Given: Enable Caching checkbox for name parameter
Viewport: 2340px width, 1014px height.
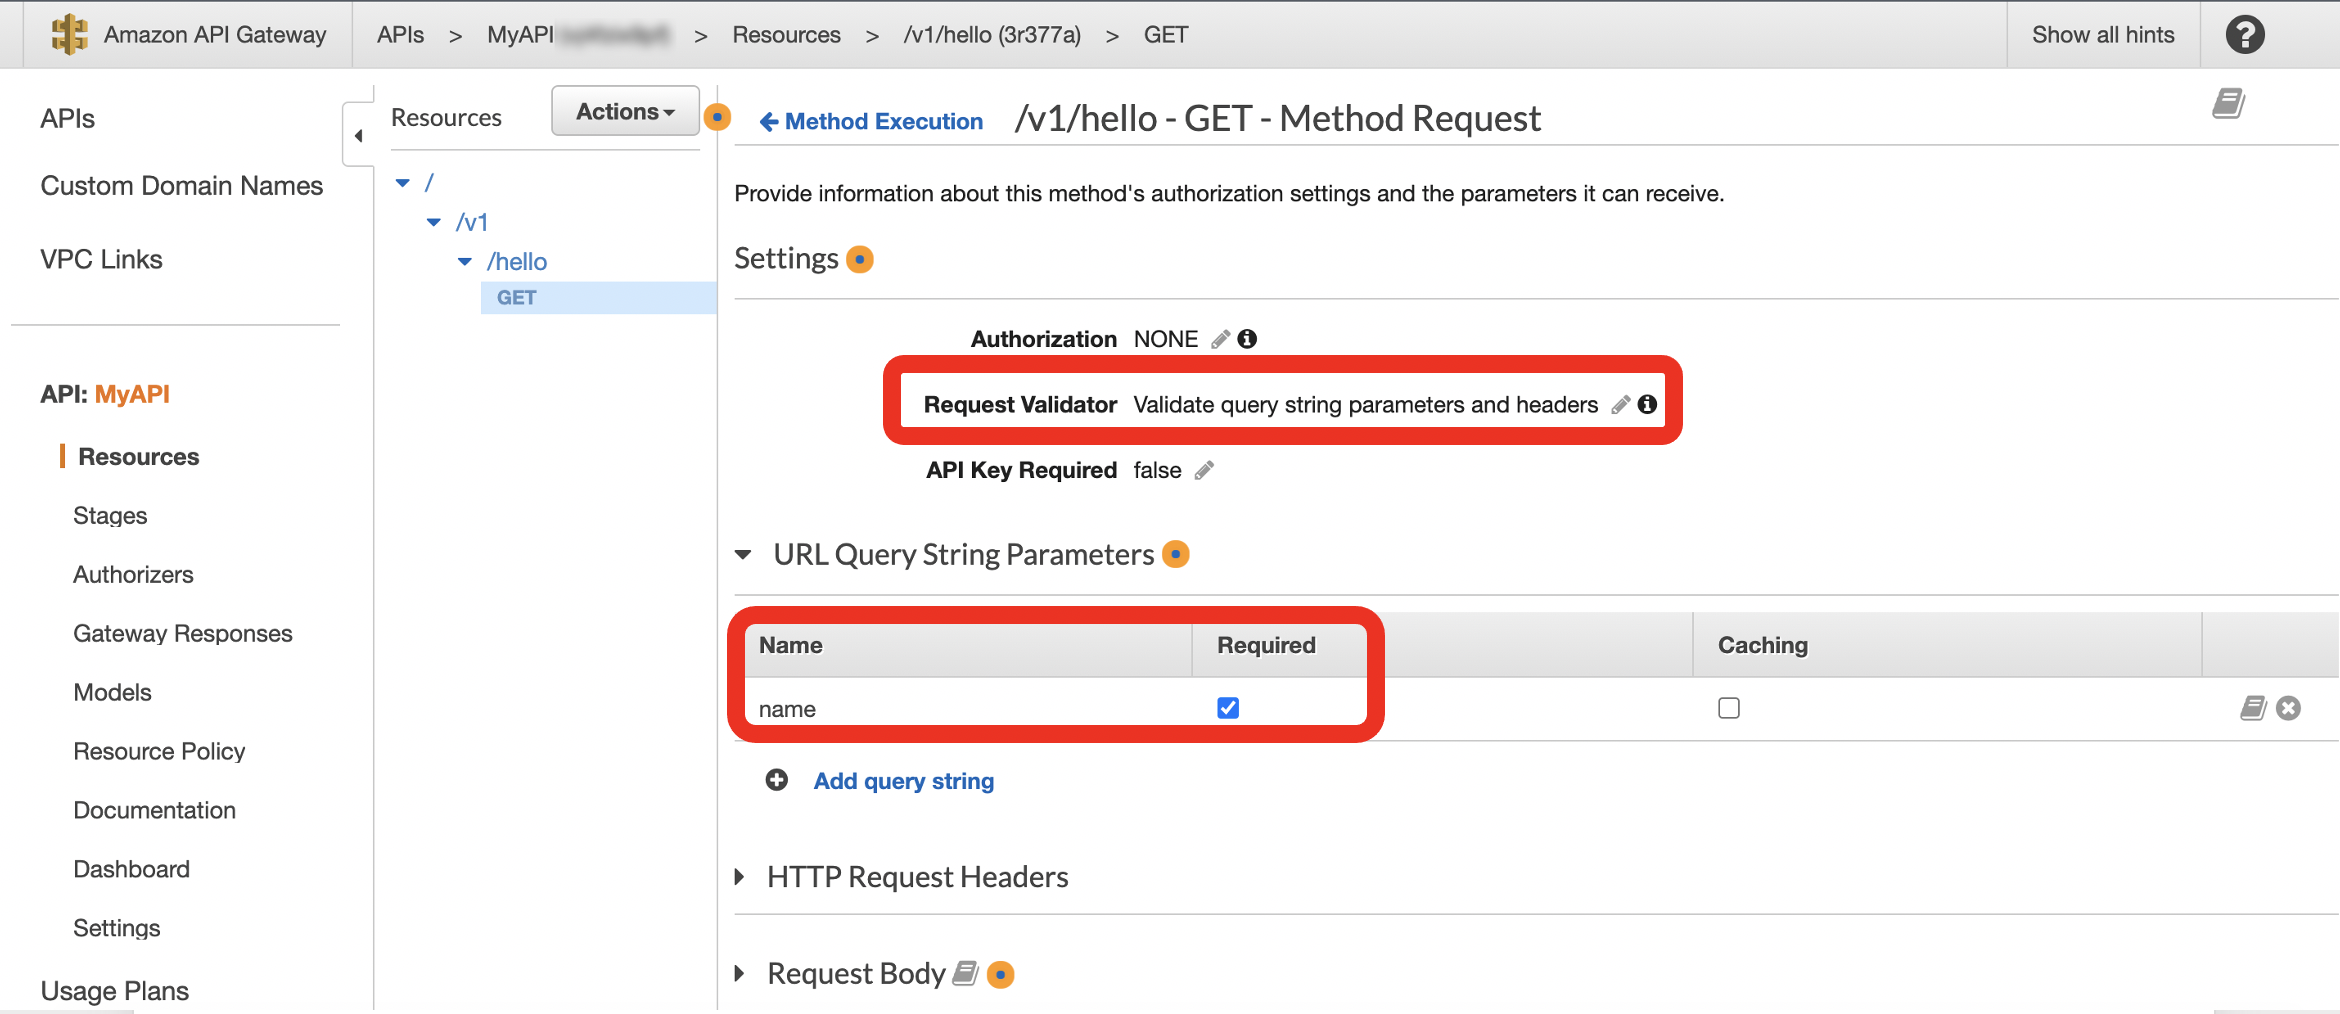Looking at the screenshot, I should click(x=1729, y=708).
